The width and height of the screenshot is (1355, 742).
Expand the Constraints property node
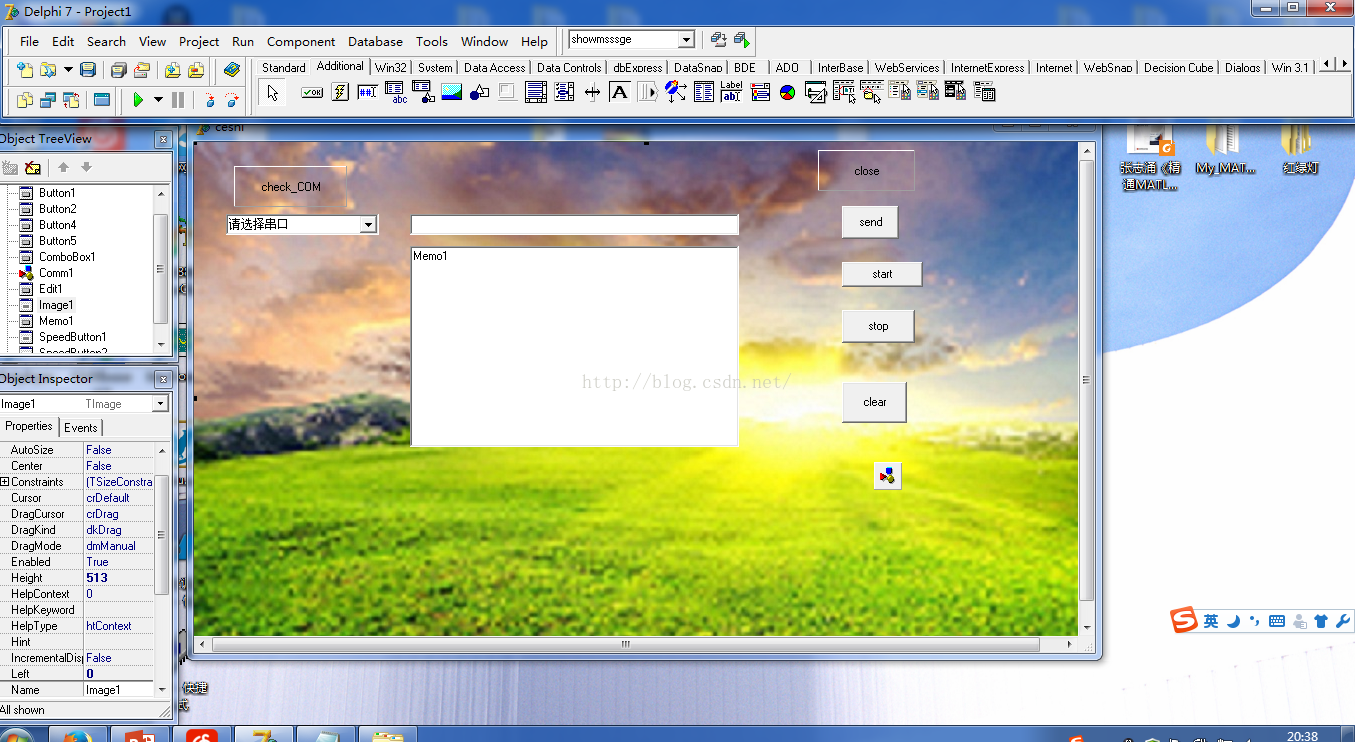coord(5,482)
